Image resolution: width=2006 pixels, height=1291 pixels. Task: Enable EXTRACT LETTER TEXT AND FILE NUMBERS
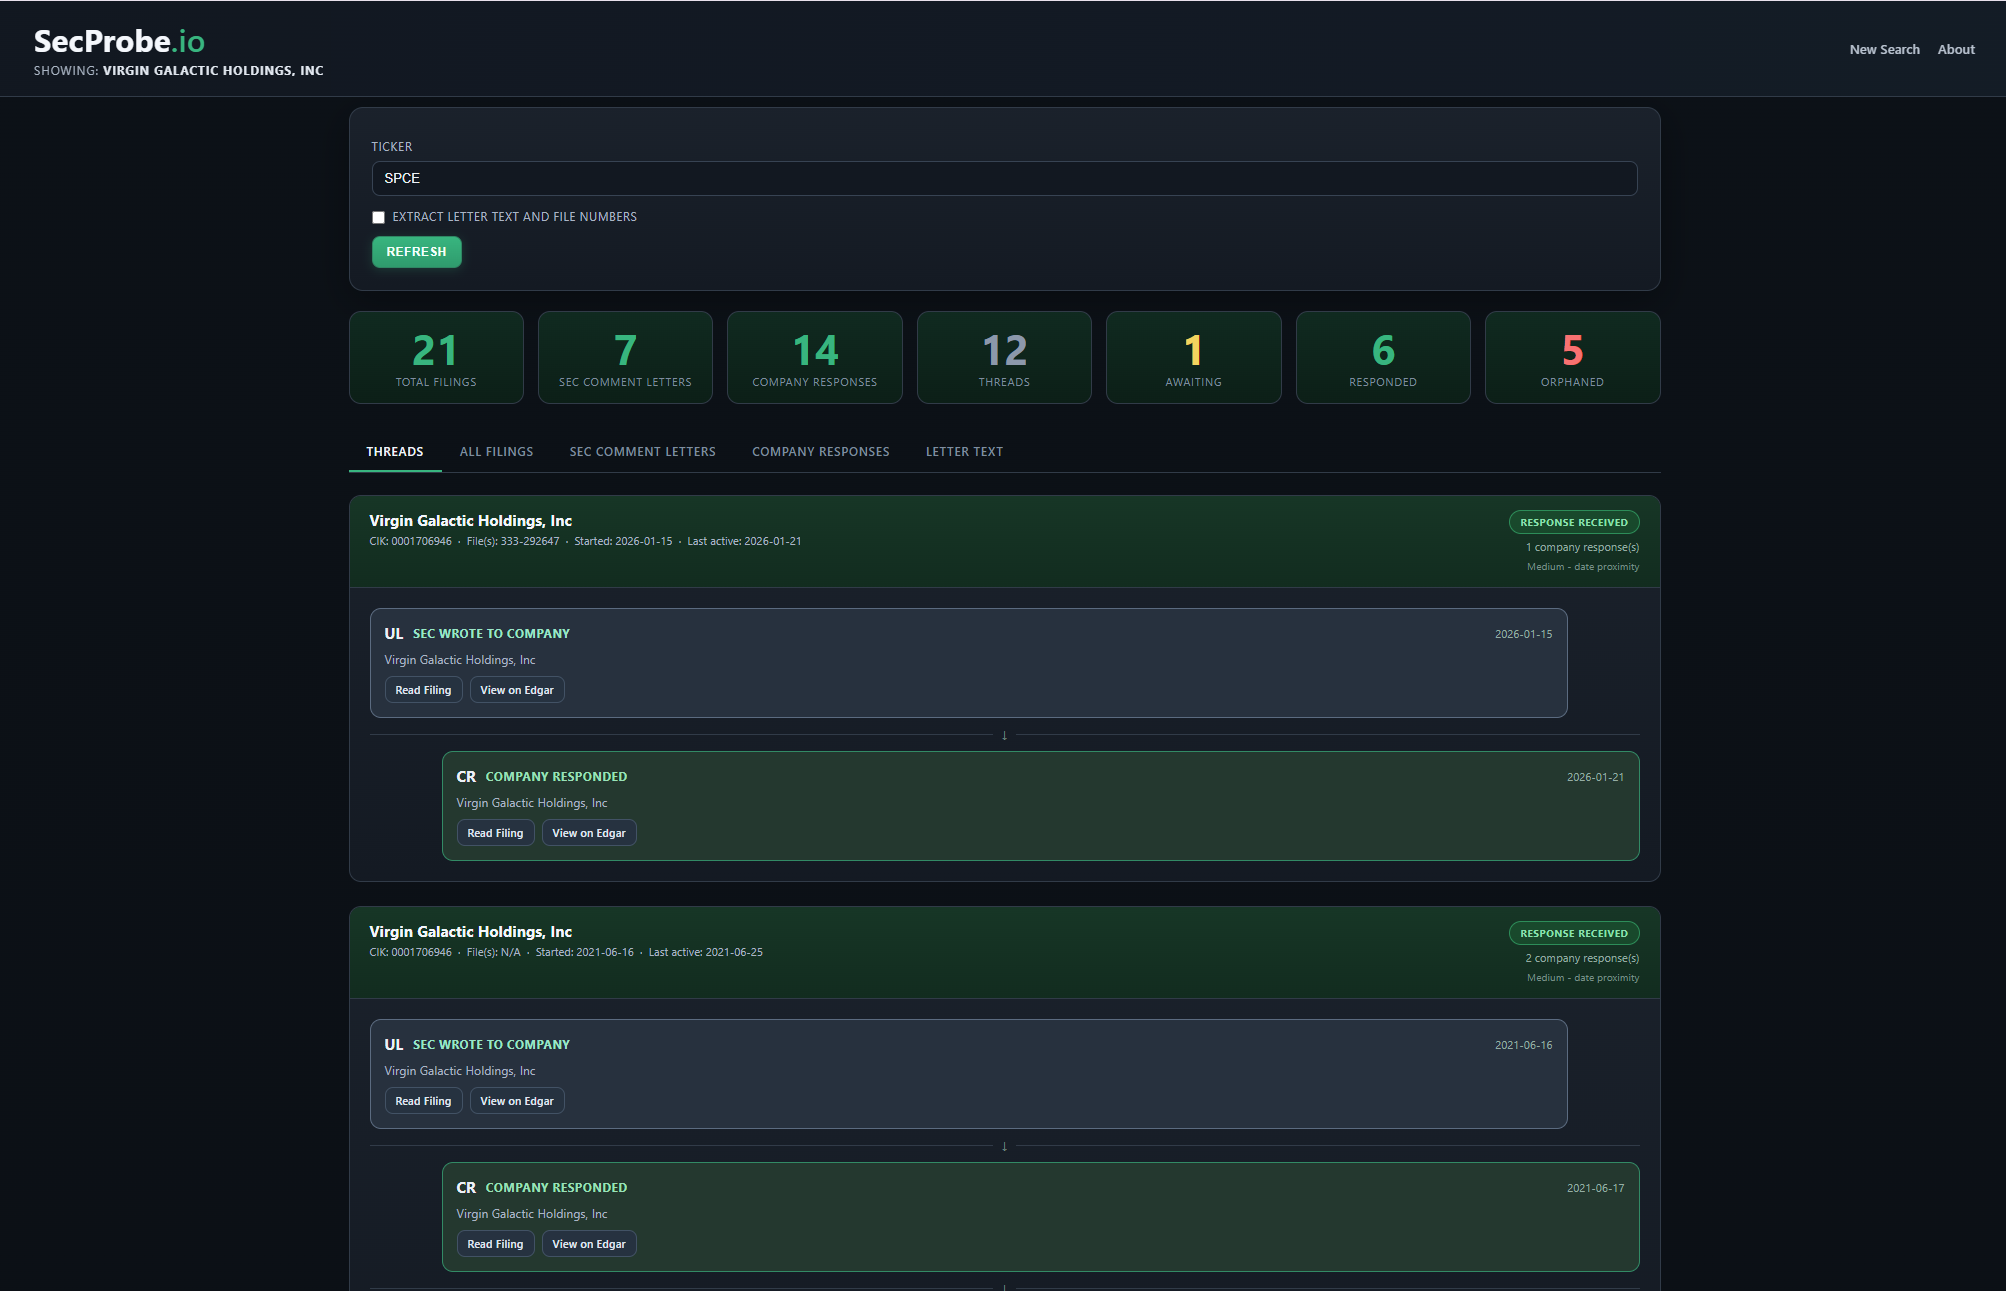click(378, 217)
